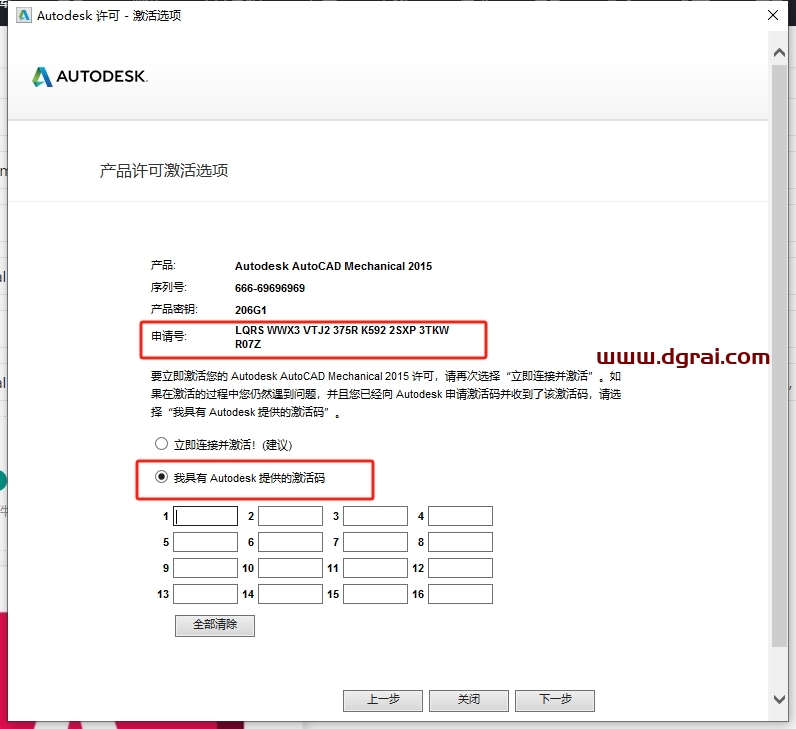This screenshot has width=796, height=729.
Task: Select "立即连接并激活! (建议)" radio option
Action: click(x=161, y=444)
